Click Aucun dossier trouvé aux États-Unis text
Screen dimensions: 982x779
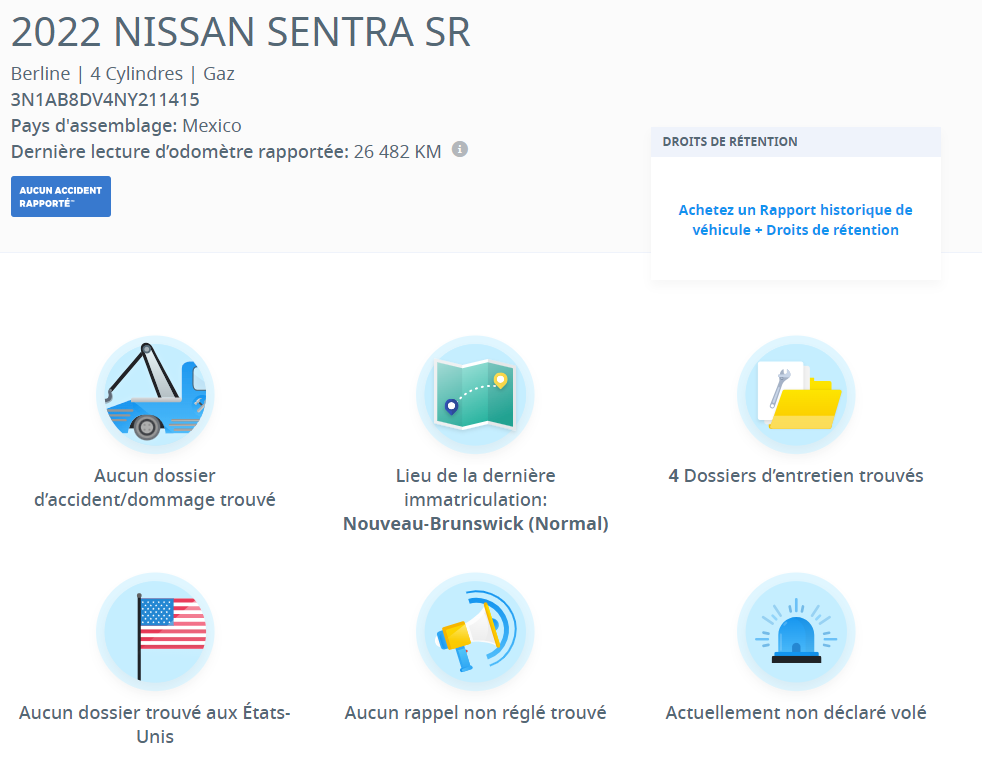click(x=155, y=725)
